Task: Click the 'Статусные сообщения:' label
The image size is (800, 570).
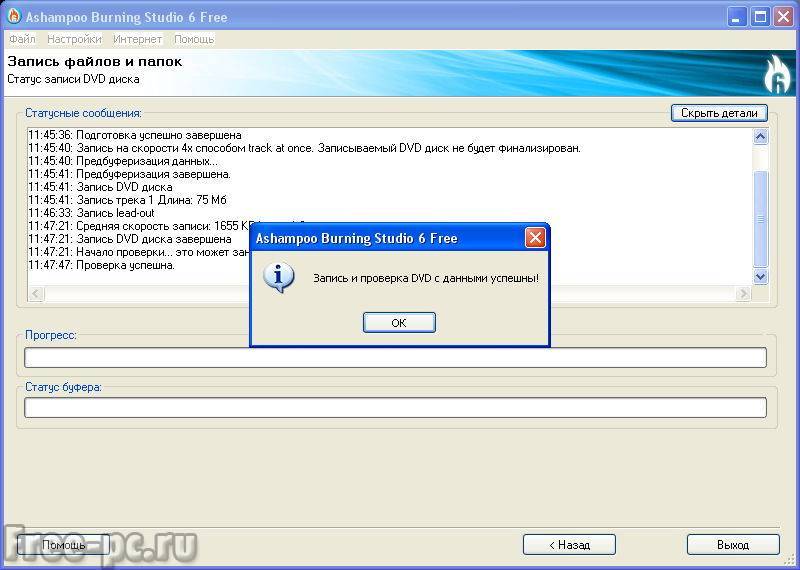Action: [x=84, y=113]
